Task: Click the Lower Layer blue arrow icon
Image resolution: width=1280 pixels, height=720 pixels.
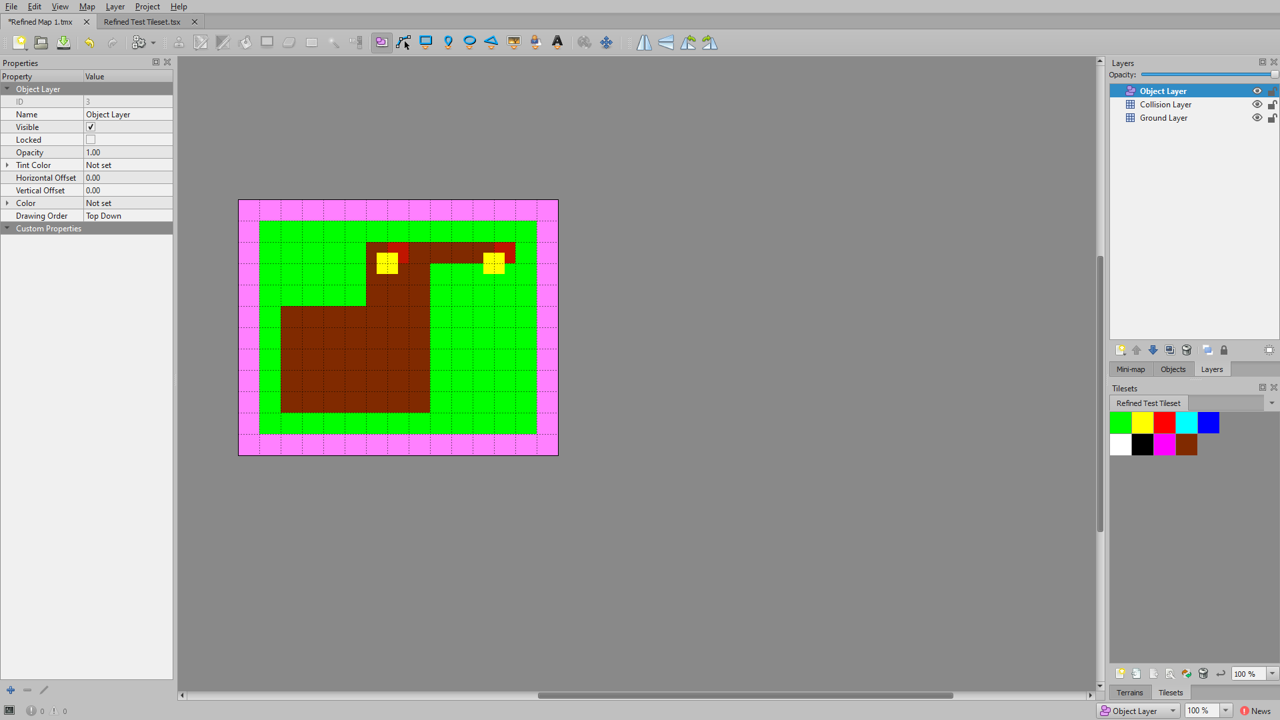Action: [1153, 349]
